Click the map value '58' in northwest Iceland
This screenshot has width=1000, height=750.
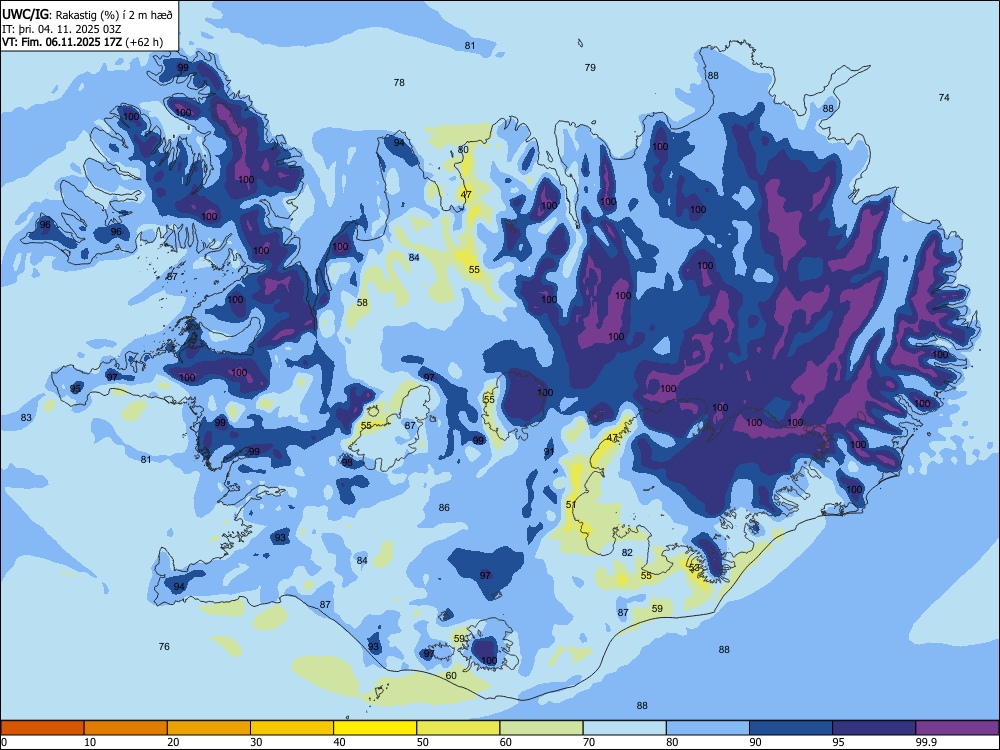click(x=362, y=302)
